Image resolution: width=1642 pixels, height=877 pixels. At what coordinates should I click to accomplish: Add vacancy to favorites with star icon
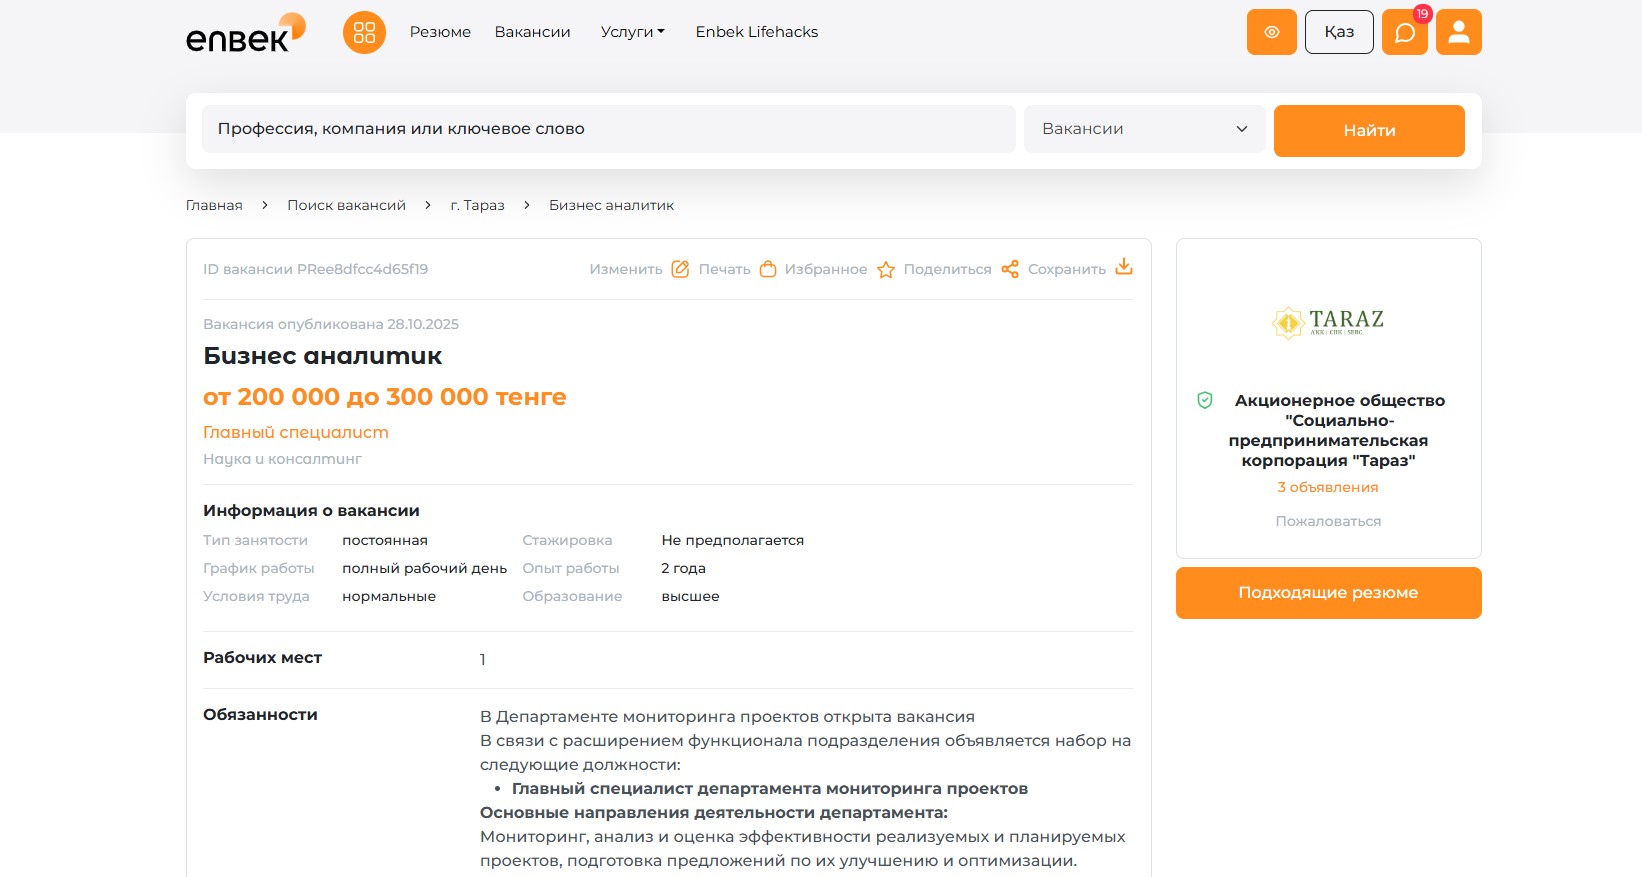[x=885, y=269]
